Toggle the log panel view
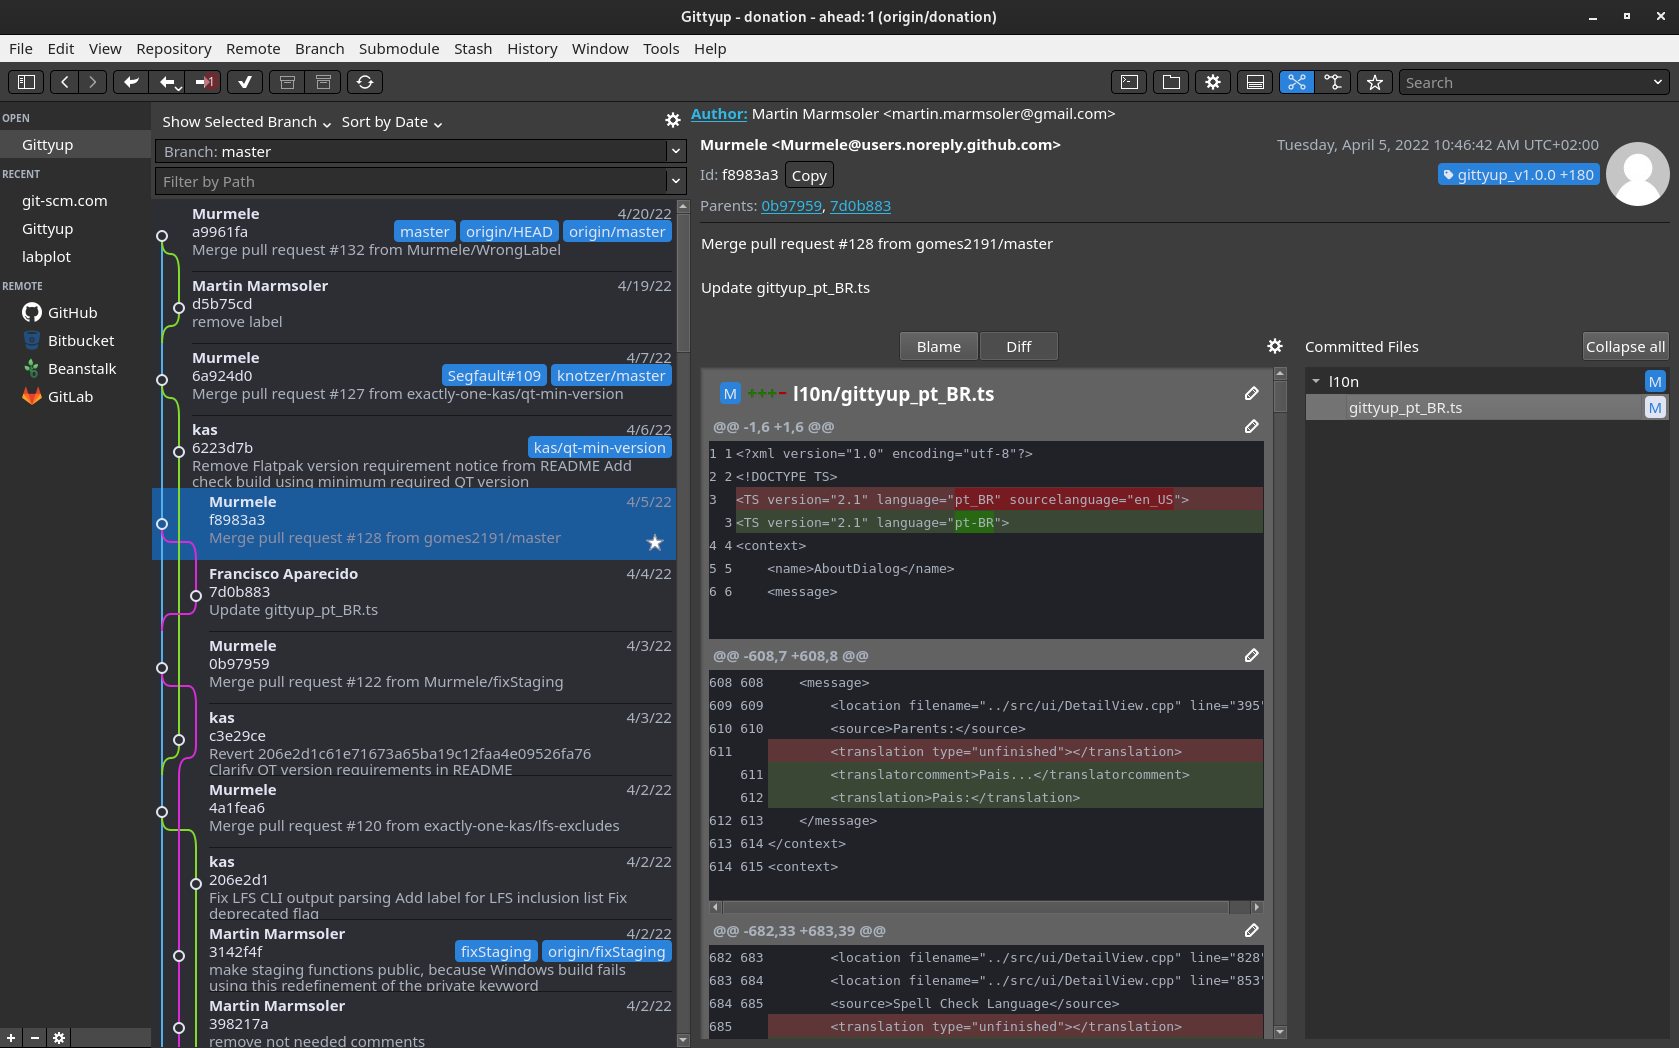 coord(1255,82)
